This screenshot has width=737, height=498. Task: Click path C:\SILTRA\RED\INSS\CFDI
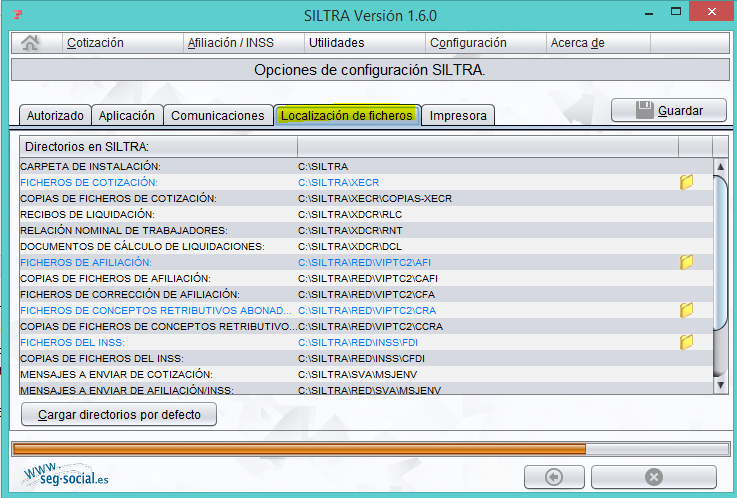coord(361,358)
